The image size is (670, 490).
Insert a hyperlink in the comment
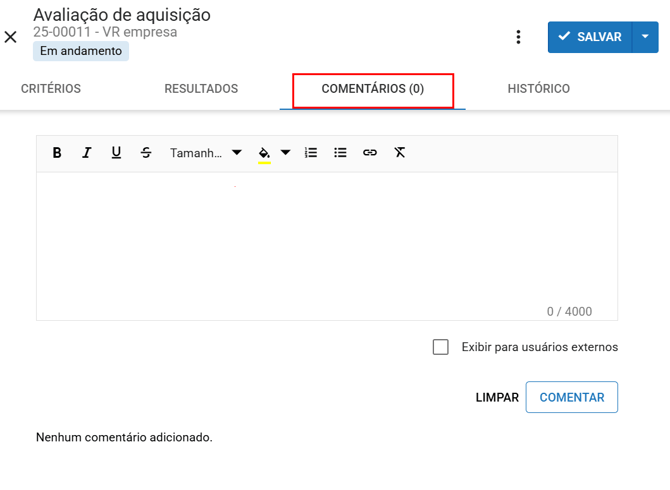click(370, 153)
